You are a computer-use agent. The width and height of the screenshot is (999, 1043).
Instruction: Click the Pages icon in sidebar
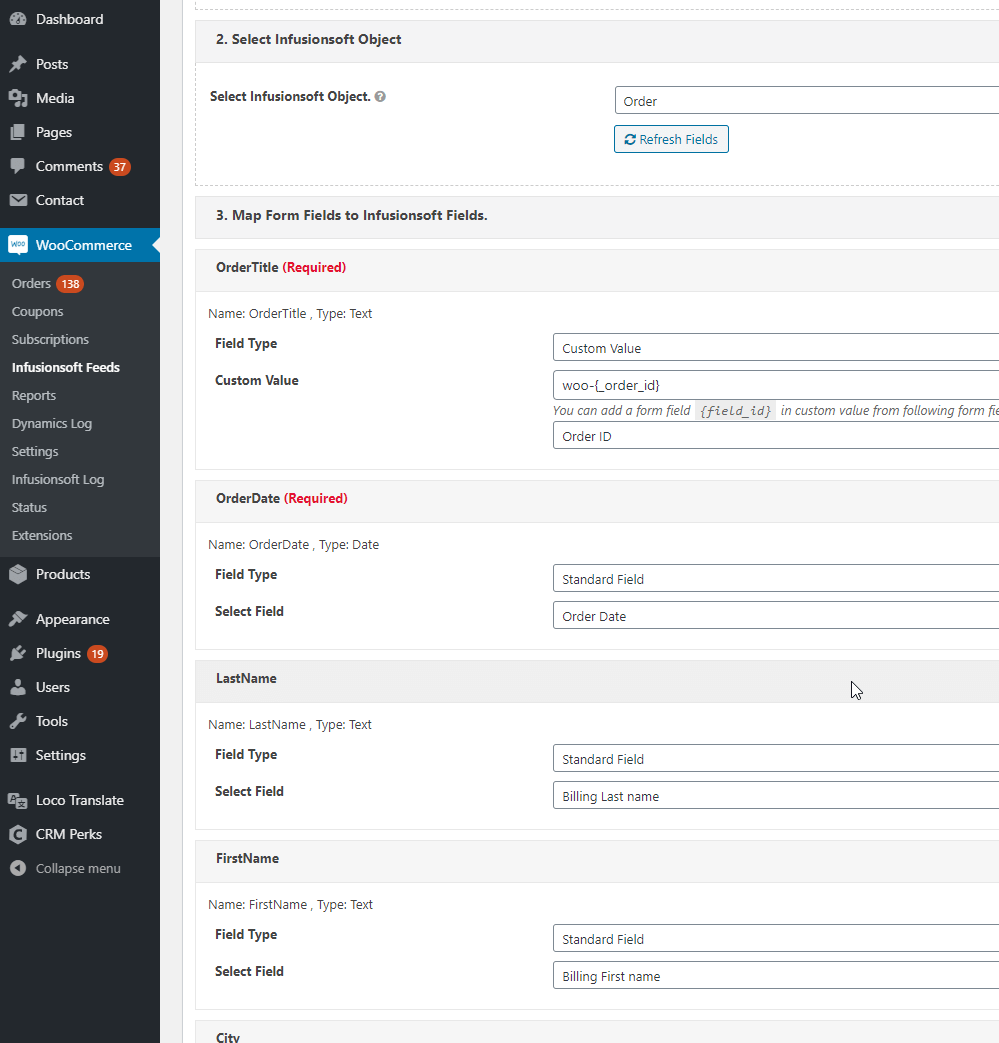click(18, 132)
